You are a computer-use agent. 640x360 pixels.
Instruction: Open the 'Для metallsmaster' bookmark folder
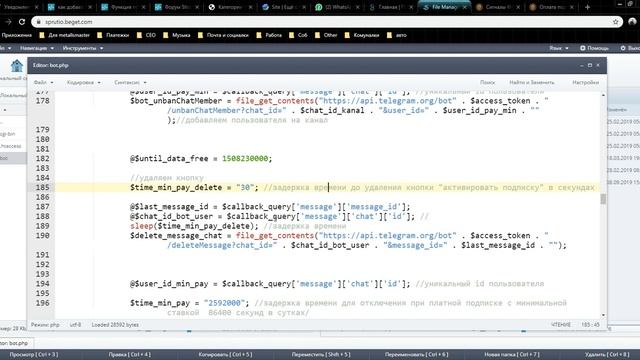tap(64, 35)
